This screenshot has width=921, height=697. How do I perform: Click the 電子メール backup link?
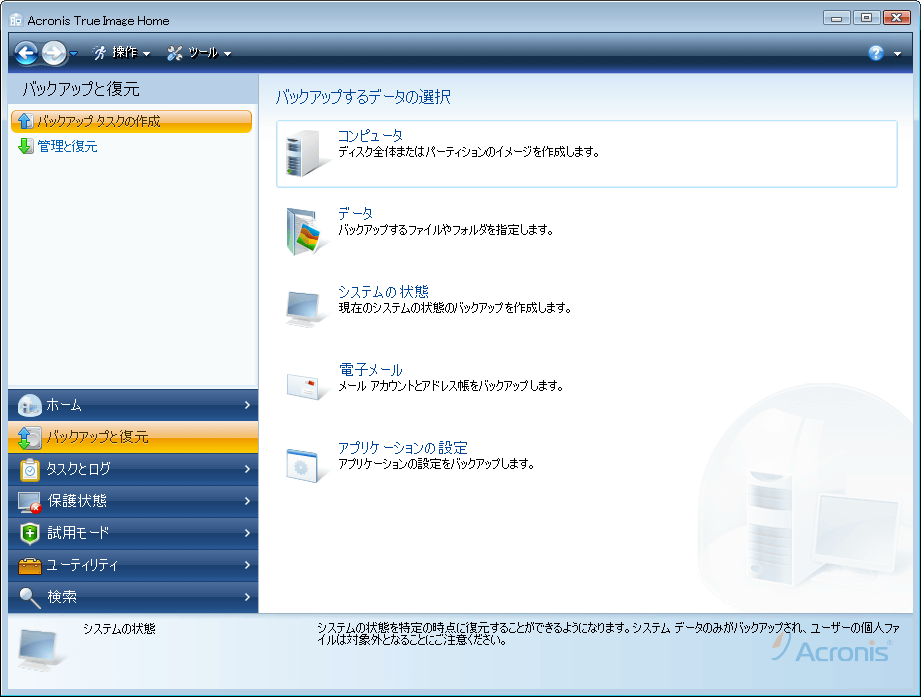tap(371, 369)
